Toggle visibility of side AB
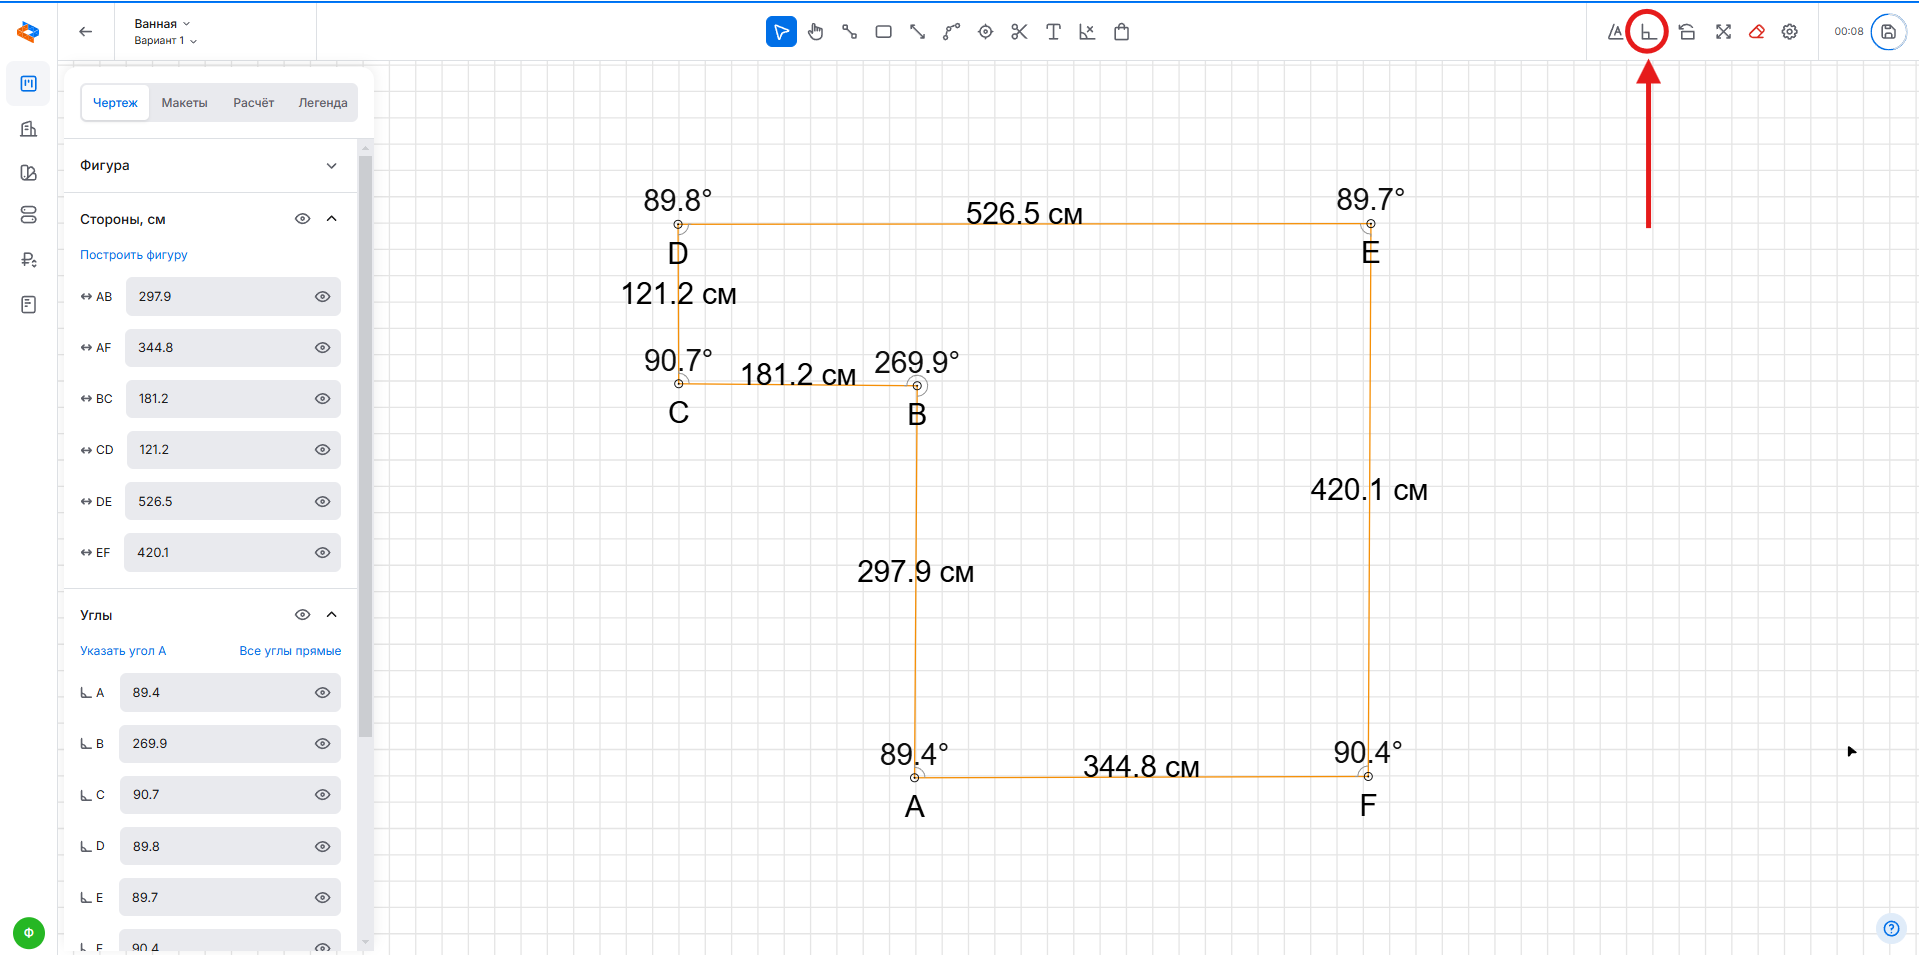This screenshot has height=955, width=1919. click(322, 297)
